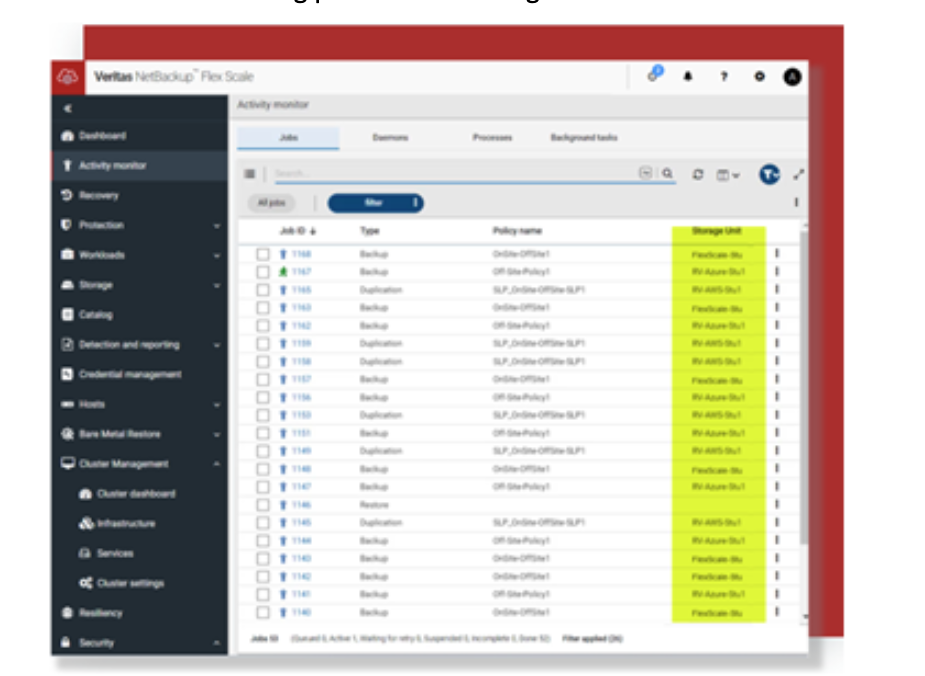Select checkbox for job 1143
The height and width of the screenshot is (676, 925).
pyautogui.click(x=263, y=559)
